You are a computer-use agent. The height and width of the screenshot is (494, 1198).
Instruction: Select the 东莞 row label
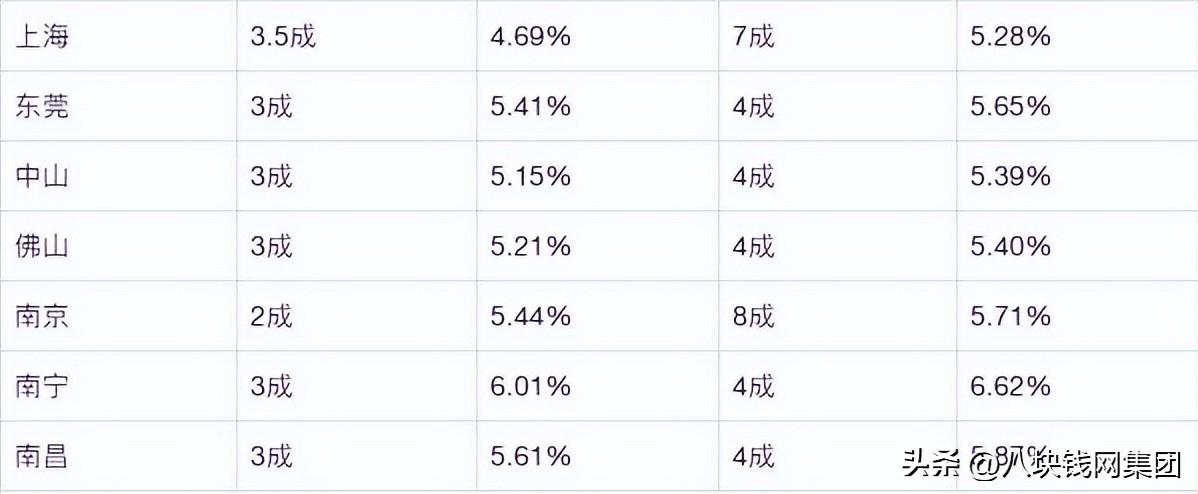tap(42, 107)
